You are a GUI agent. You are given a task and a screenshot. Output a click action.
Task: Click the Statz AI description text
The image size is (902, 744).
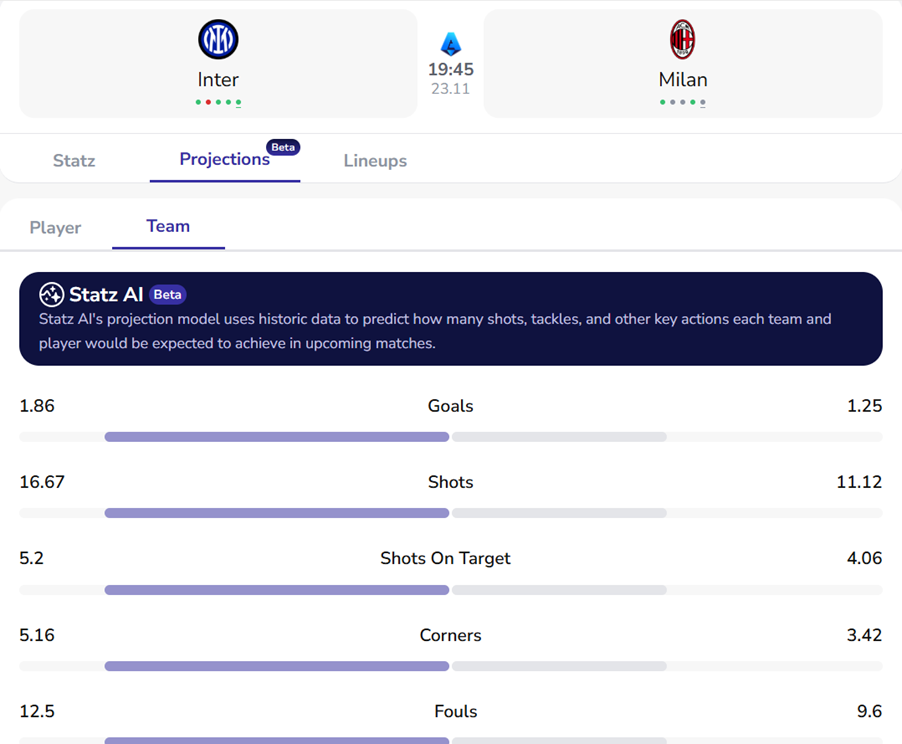pyautogui.click(x=435, y=331)
